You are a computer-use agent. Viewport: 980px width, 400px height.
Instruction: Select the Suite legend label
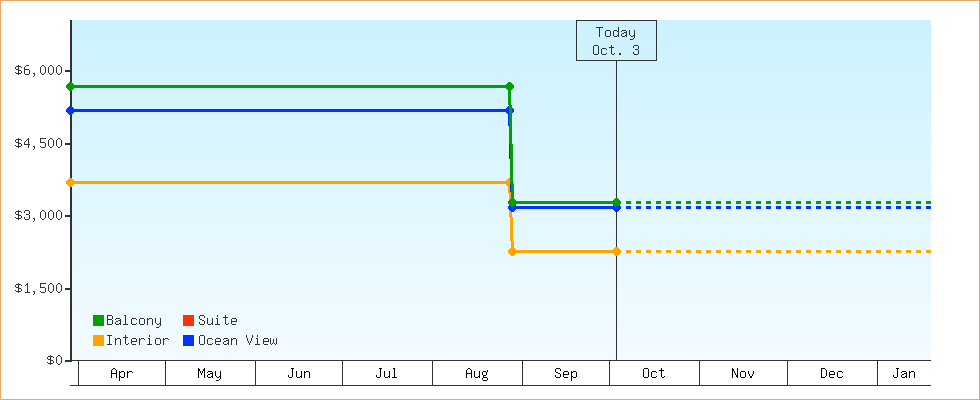pos(217,321)
